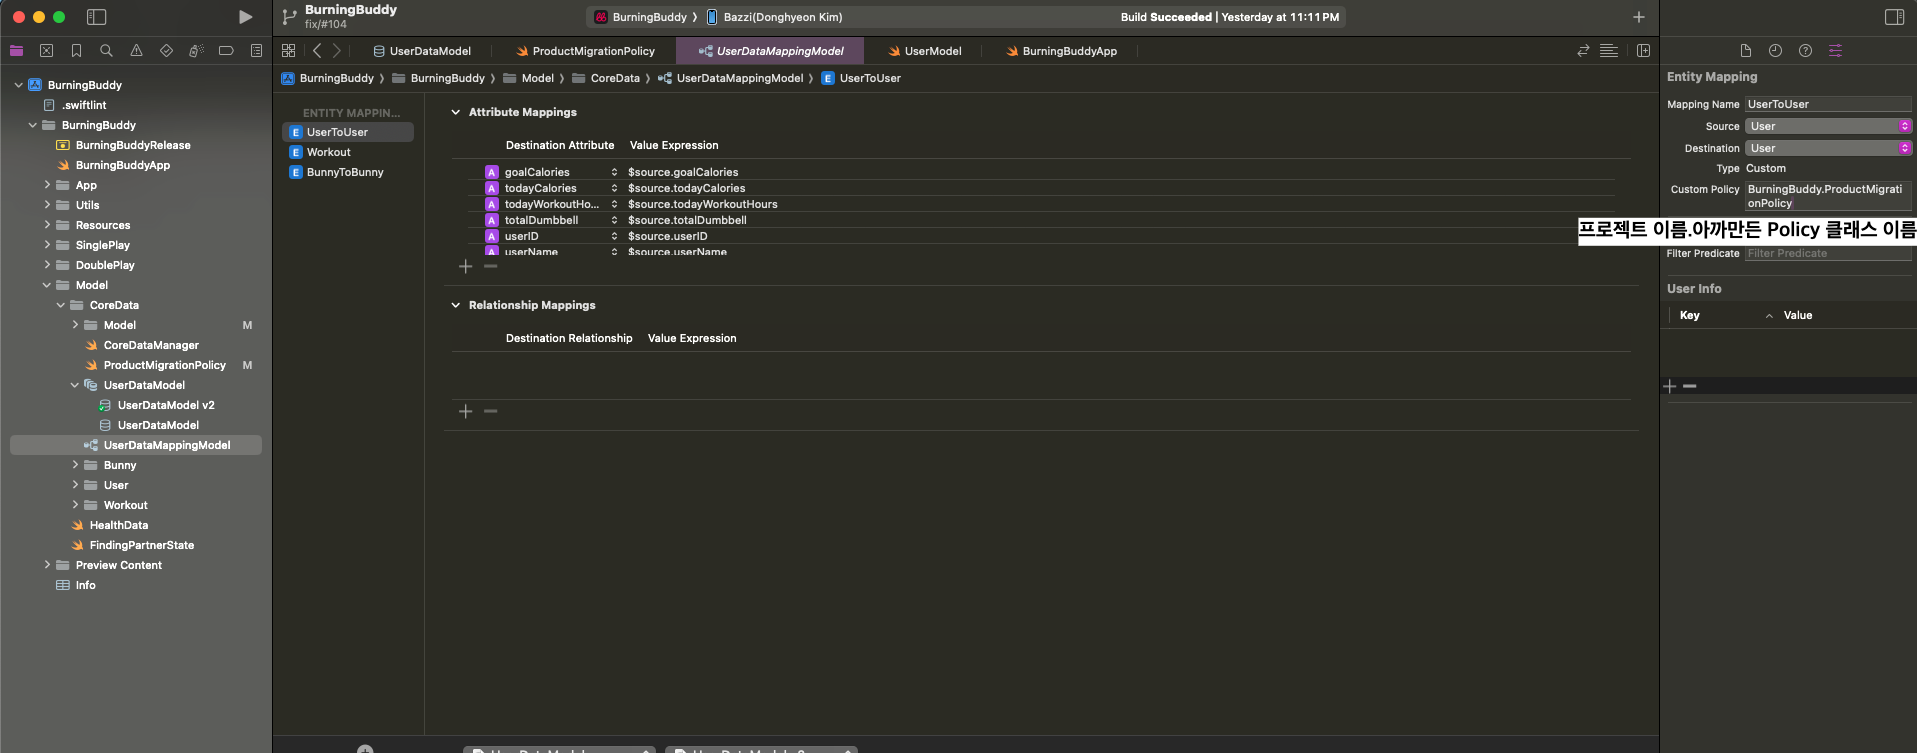This screenshot has height=753, width=1917.
Task: Open the editor options lines icon
Action: (1609, 51)
